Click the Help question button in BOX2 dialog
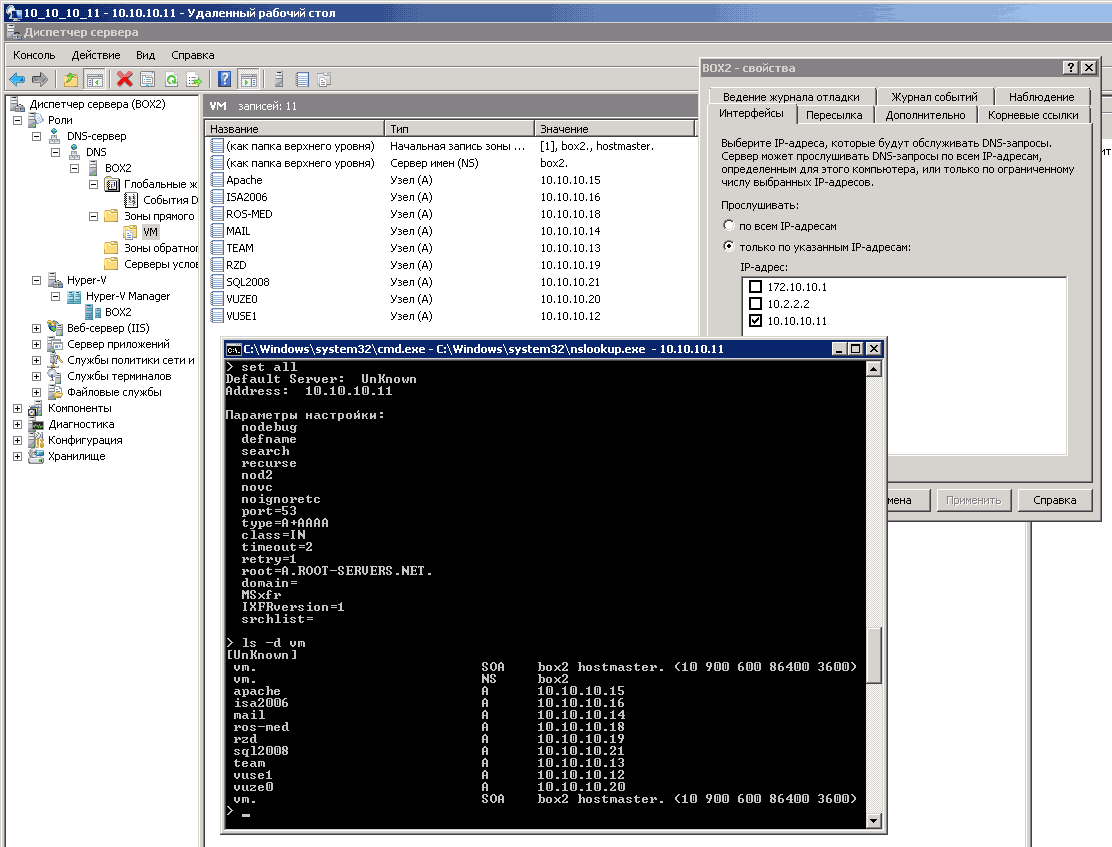 [x=1071, y=67]
